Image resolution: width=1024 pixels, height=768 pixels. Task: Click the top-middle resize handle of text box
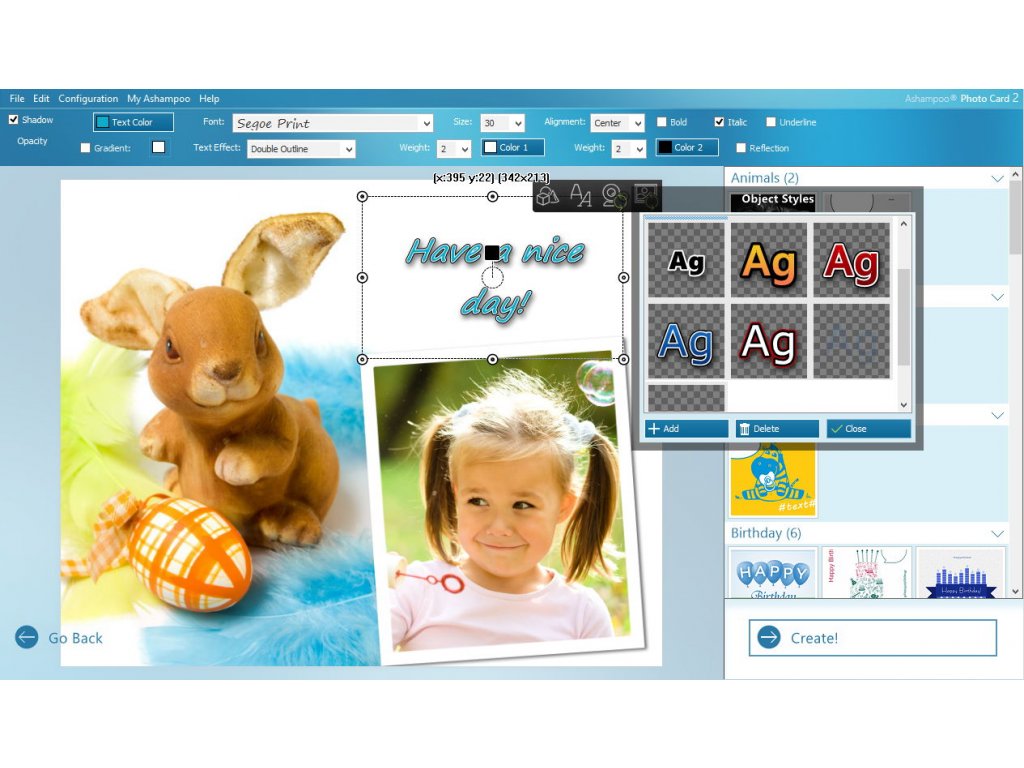[x=492, y=197]
